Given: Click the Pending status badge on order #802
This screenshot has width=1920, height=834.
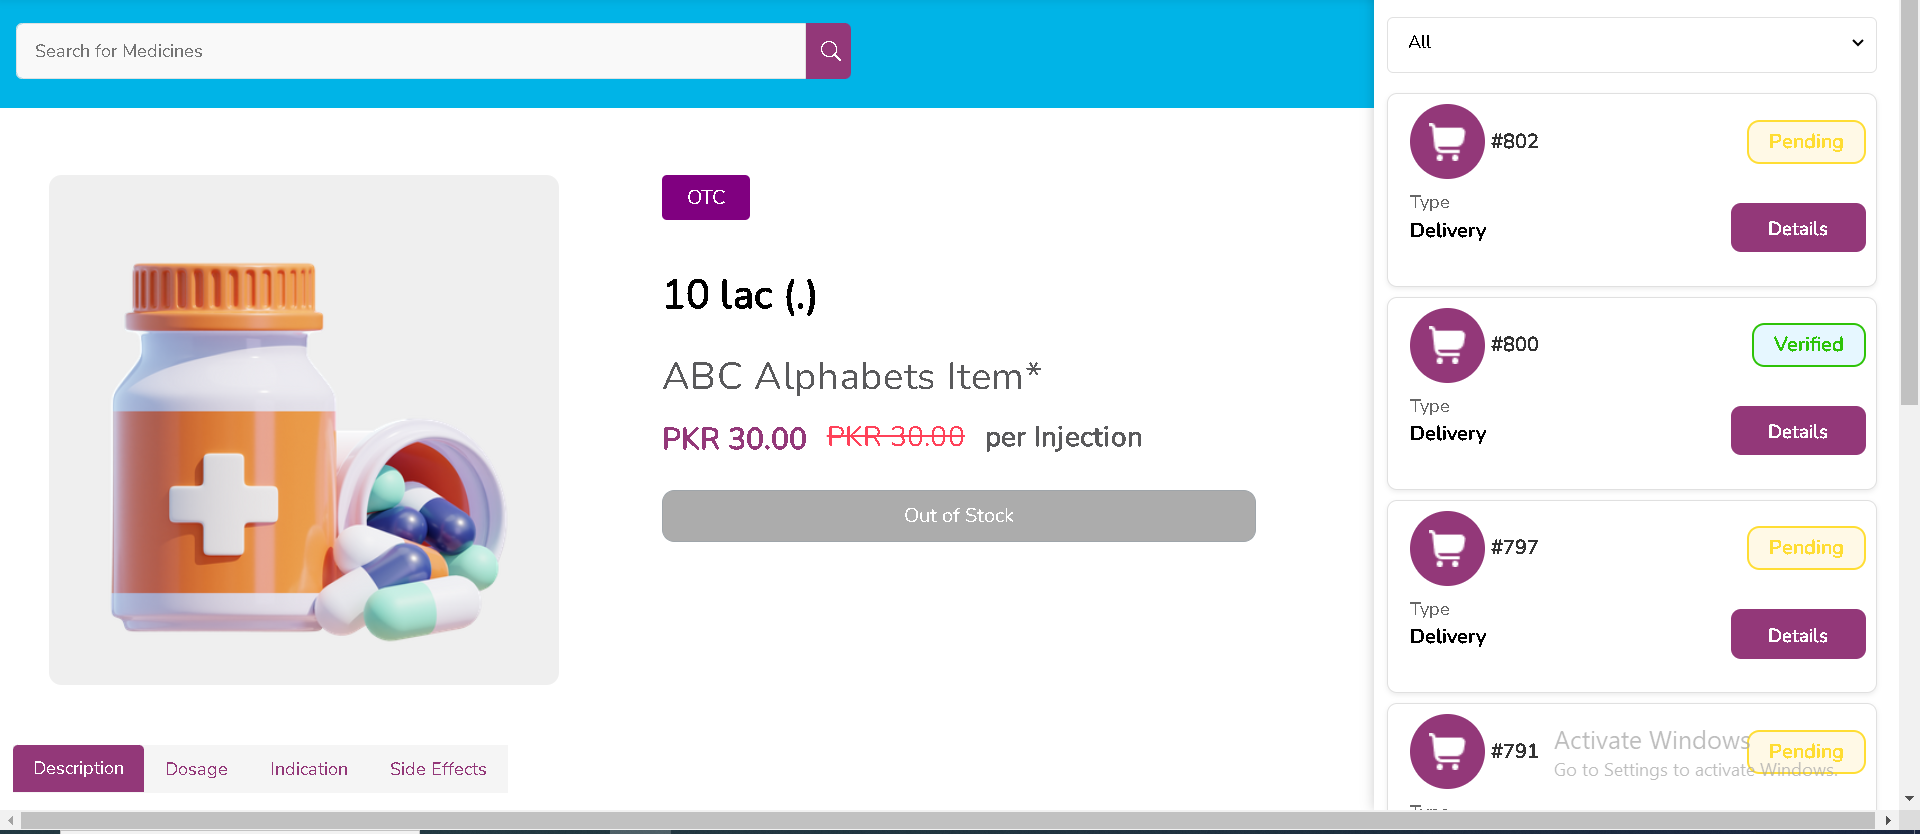Looking at the screenshot, I should (1805, 141).
